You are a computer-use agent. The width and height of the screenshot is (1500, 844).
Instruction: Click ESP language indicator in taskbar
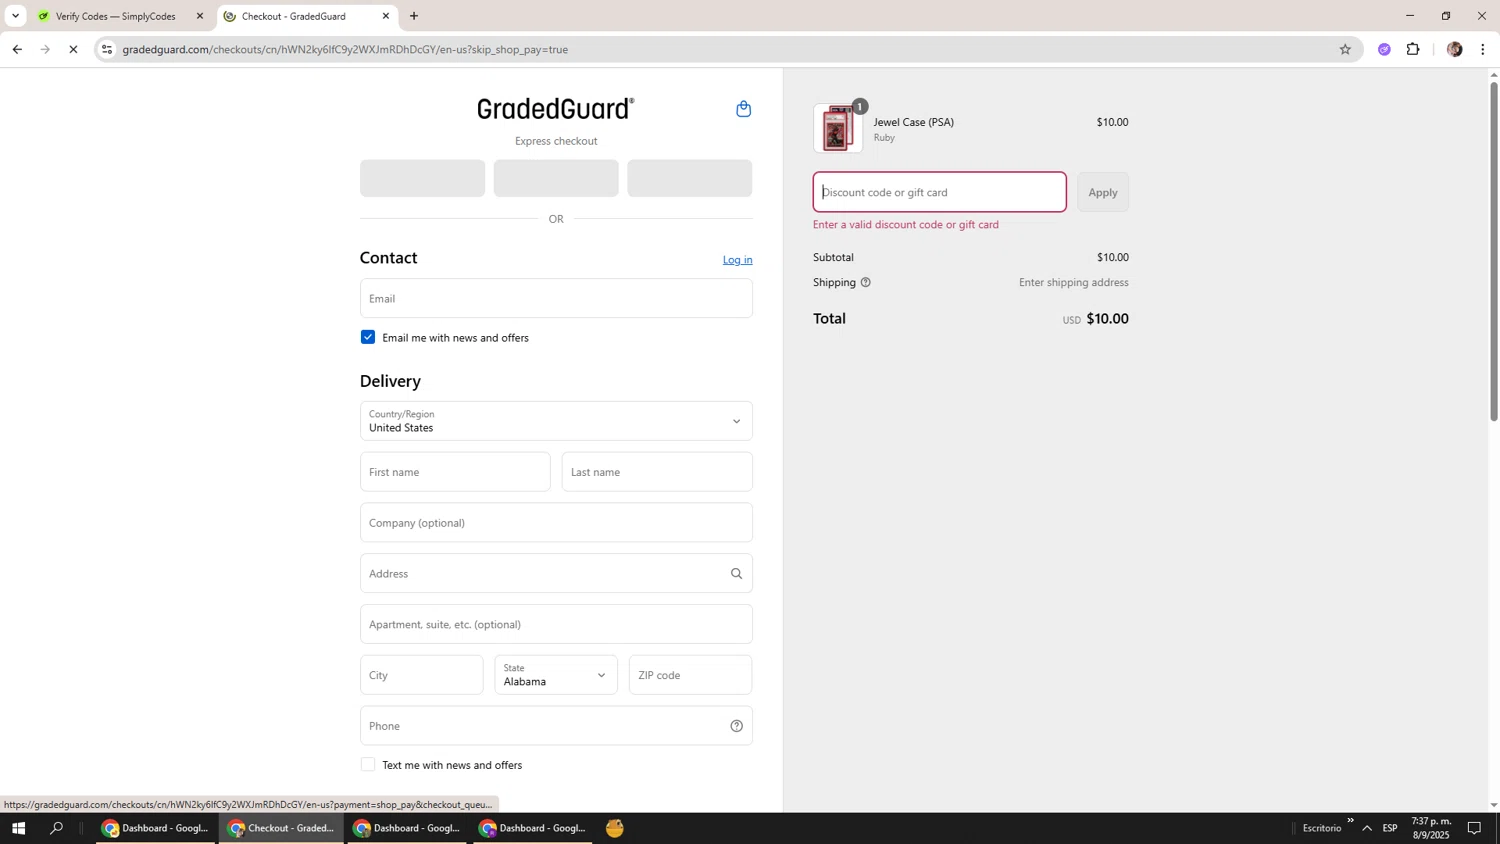tap(1390, 828)
